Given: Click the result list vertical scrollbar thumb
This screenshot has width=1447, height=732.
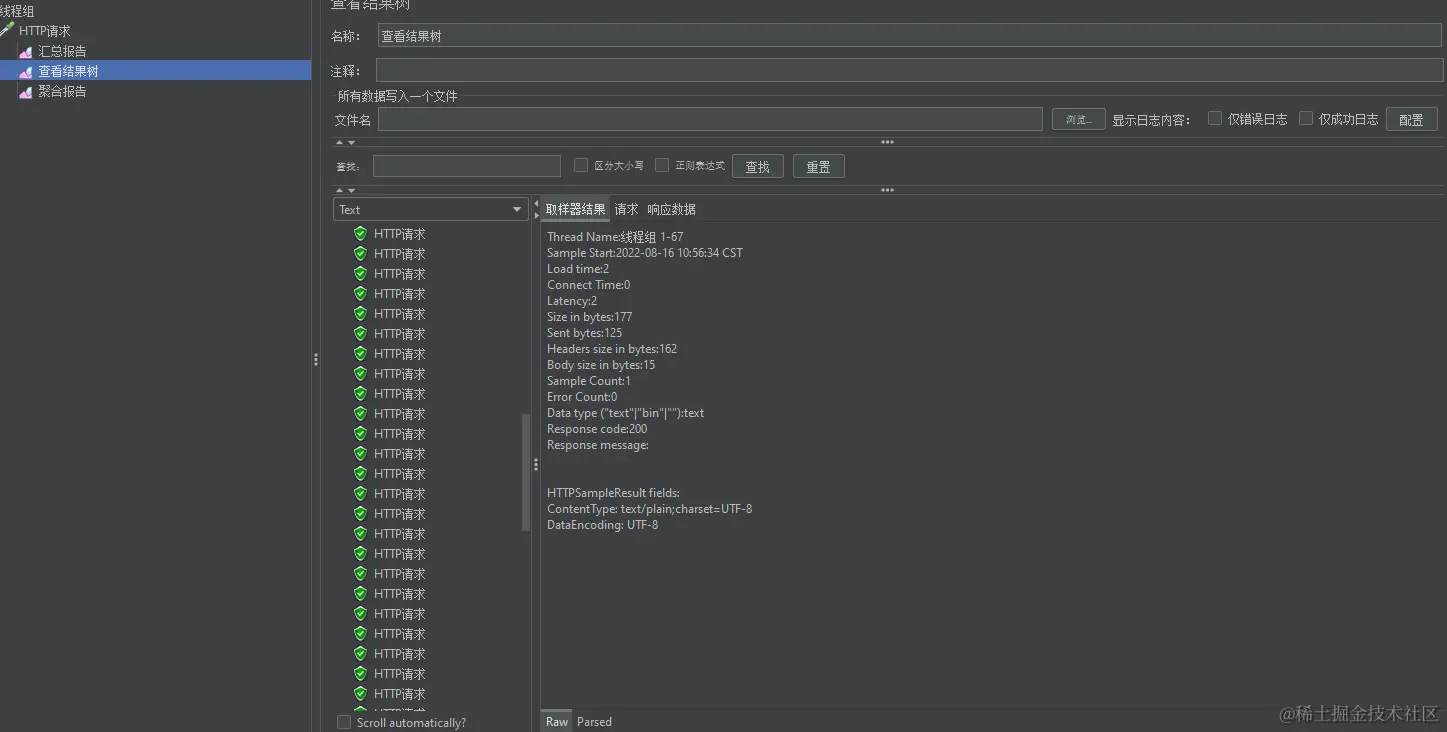Looking at the screenshot, I should tap(526, 473).
